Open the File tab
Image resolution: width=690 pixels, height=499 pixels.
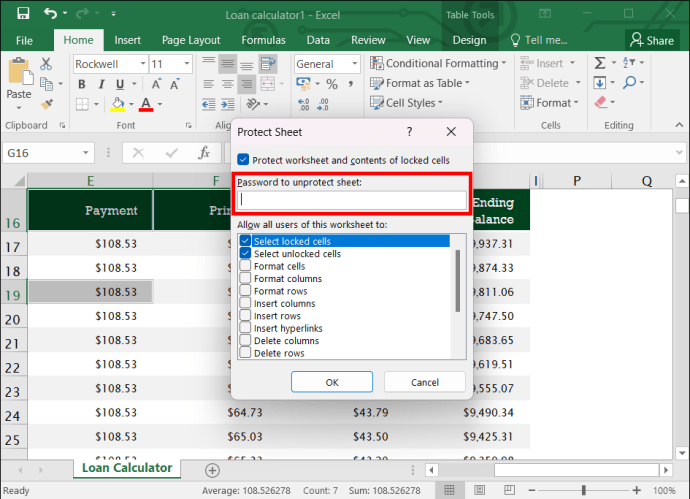[x=24, y=40]
